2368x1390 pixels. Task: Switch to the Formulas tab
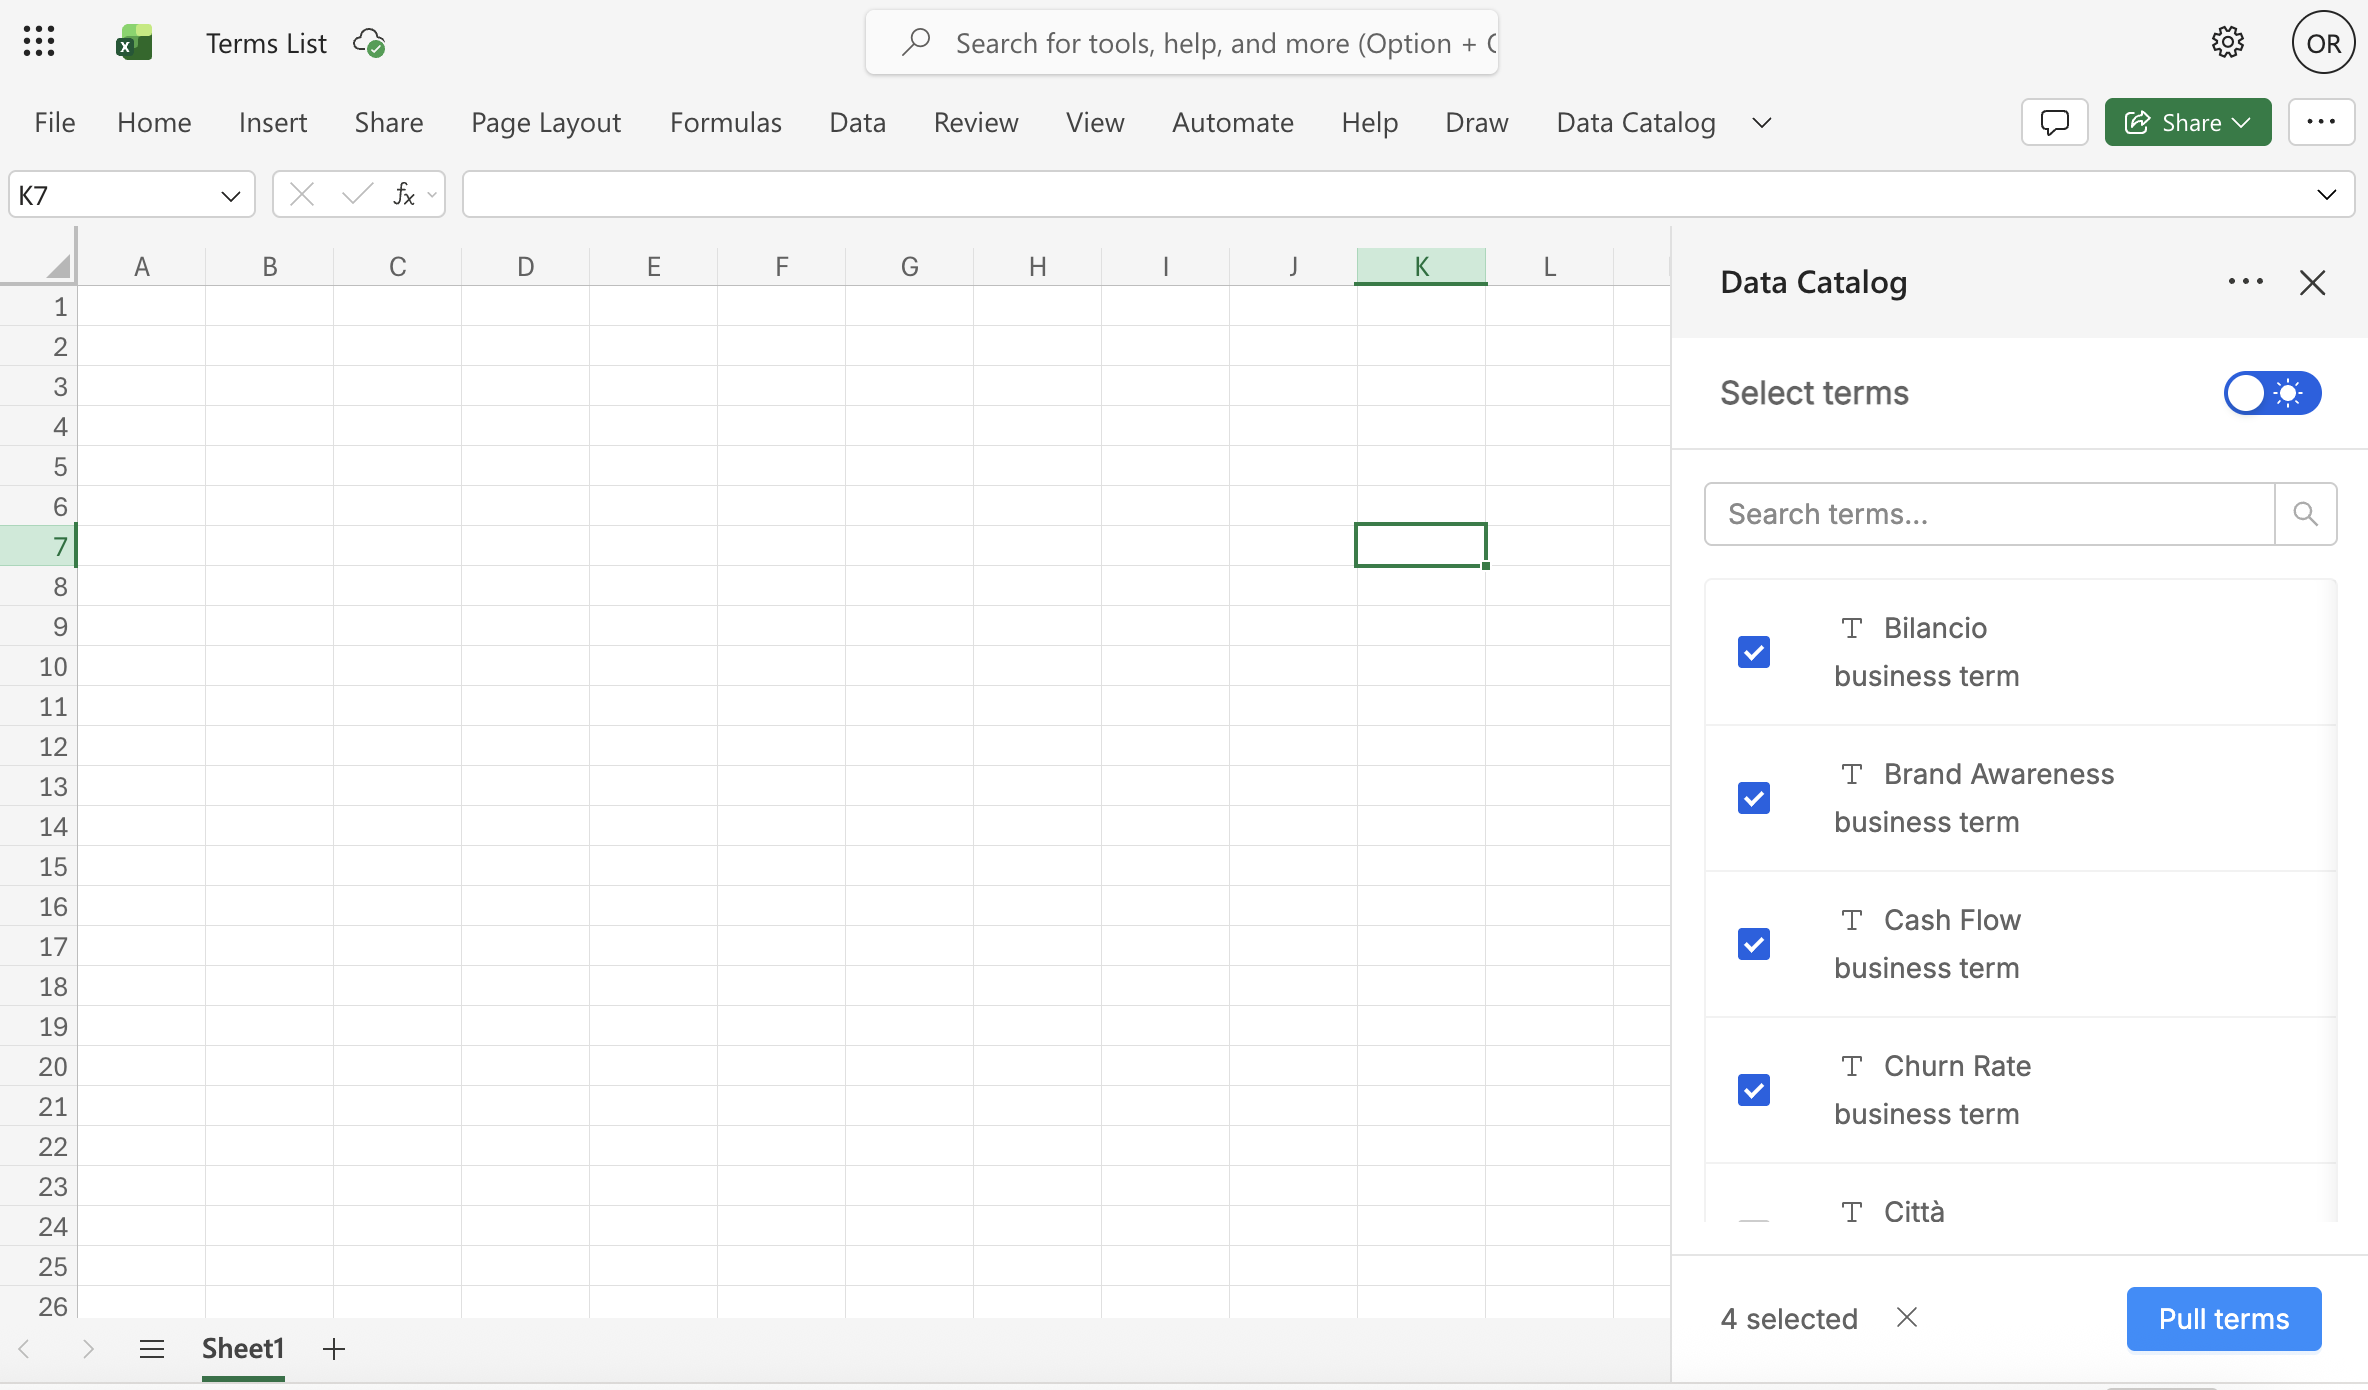pos(725,122)
